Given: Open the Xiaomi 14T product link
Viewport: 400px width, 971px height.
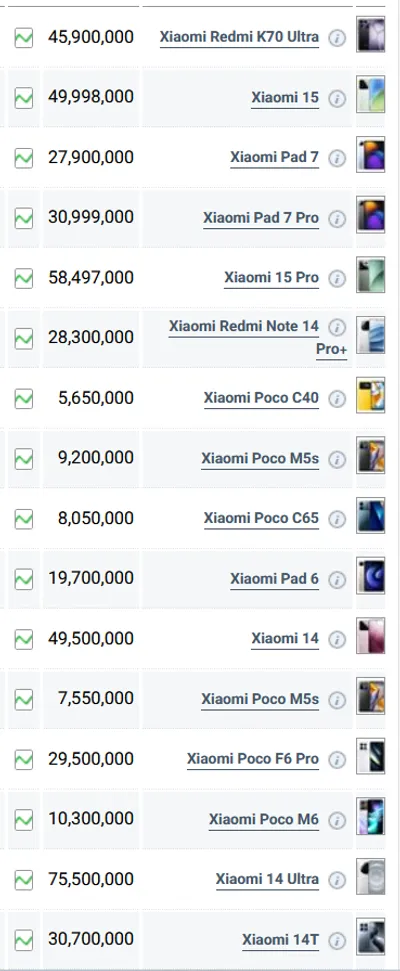Looking at the screenshot, I should 280,939.
